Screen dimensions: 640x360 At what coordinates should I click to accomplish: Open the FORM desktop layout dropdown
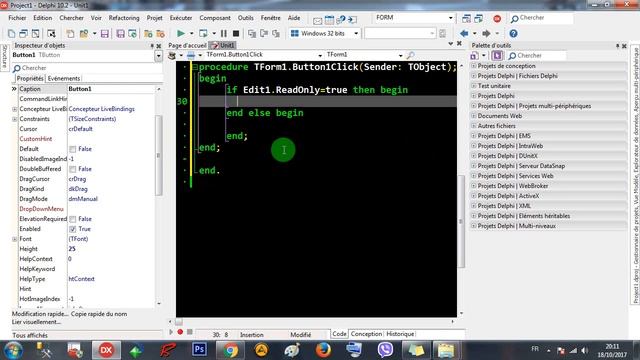(451, 18)
